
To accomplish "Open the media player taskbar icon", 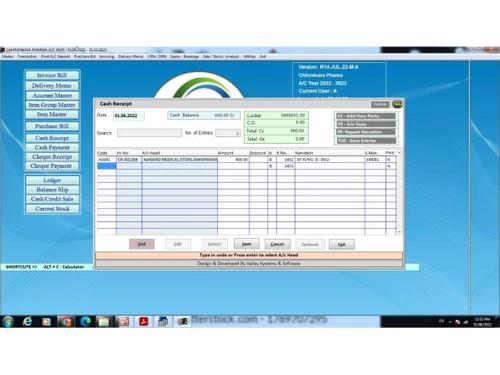I will click(46, 322).
